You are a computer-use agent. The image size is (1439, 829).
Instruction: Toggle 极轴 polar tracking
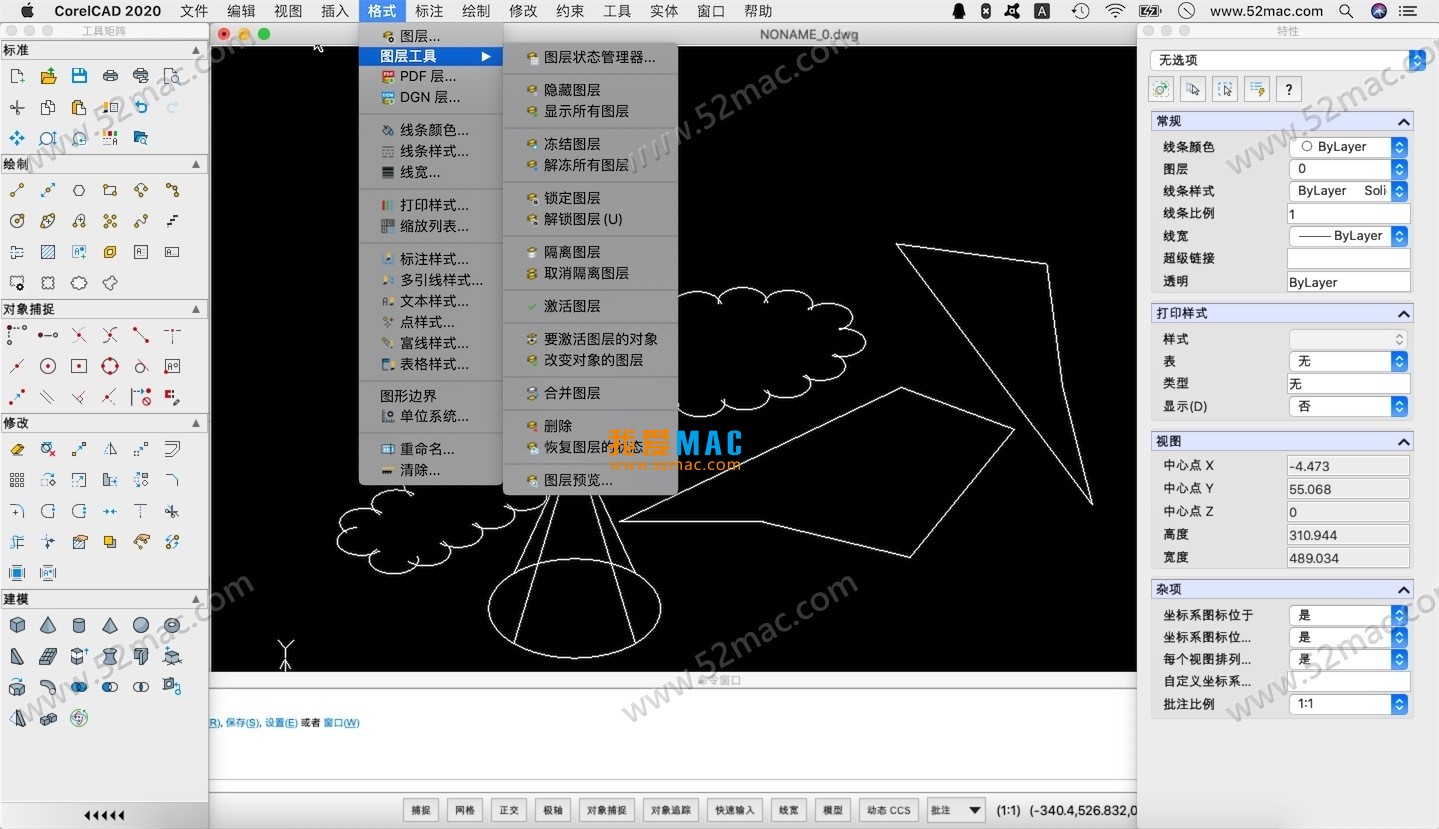coord(553,810)
